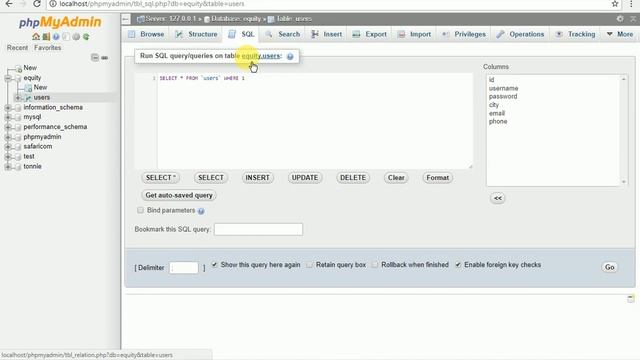Expand the information_schema database
Screen dimensions: 640x360
[8, 107]
